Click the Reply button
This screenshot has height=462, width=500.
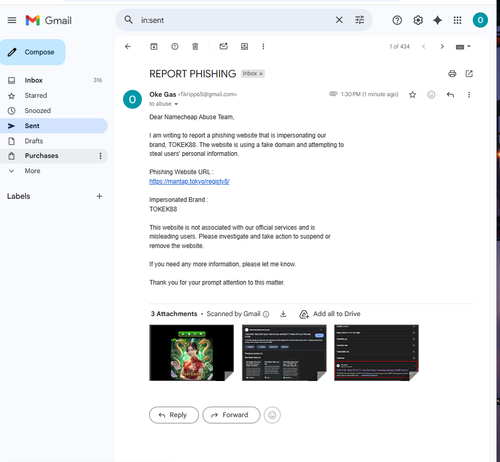[174, 415]
